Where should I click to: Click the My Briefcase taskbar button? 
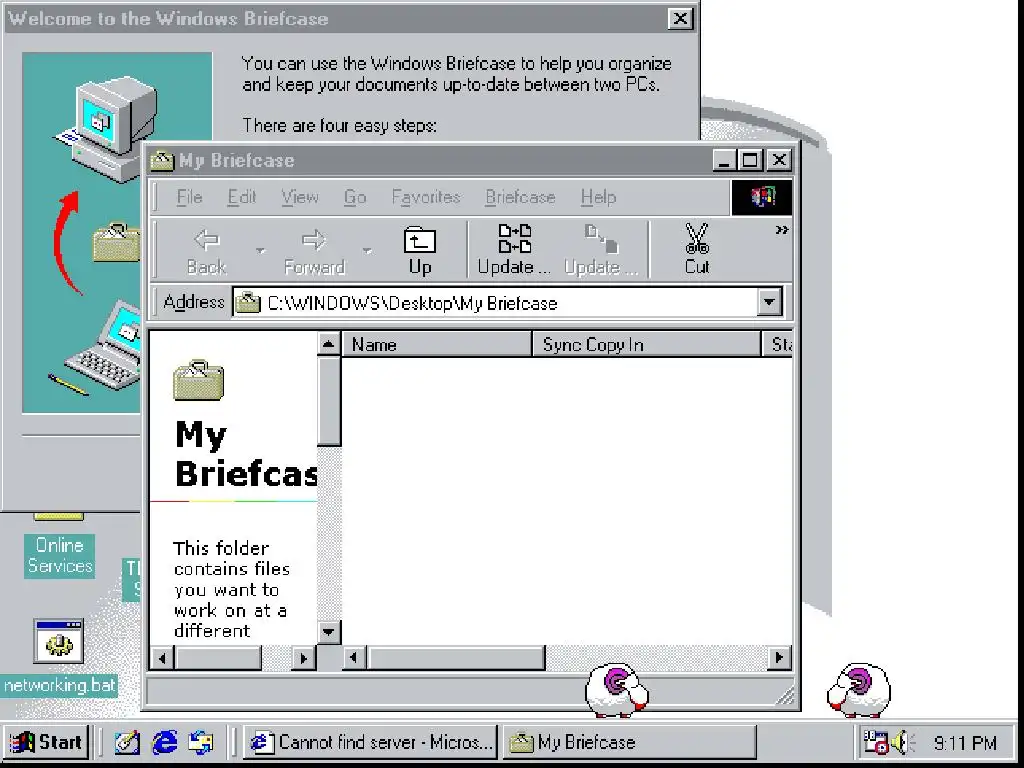tap(629, 743)
